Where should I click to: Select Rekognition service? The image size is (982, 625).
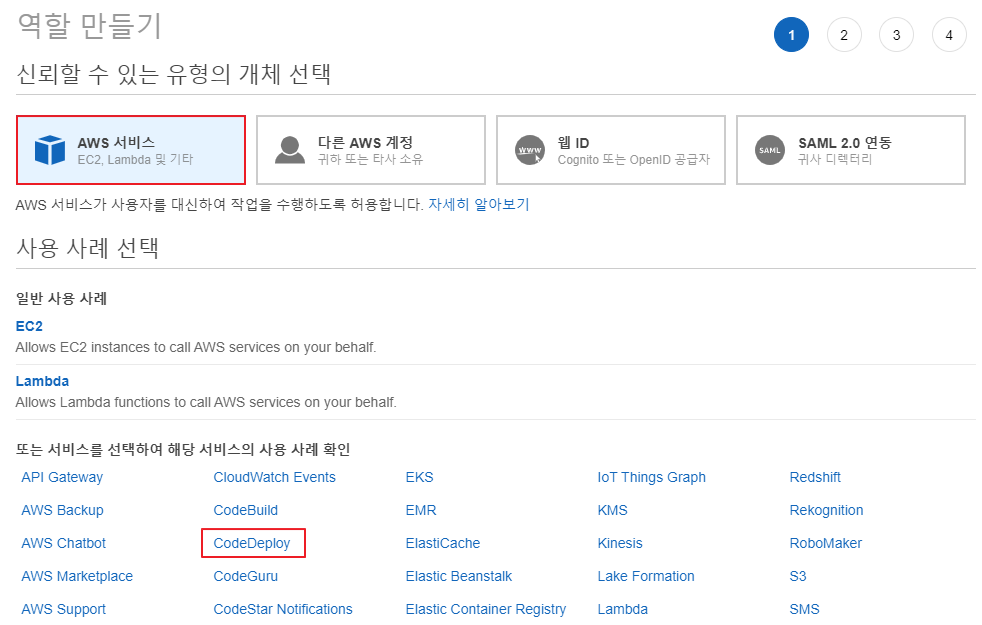[x=826, y=510]
